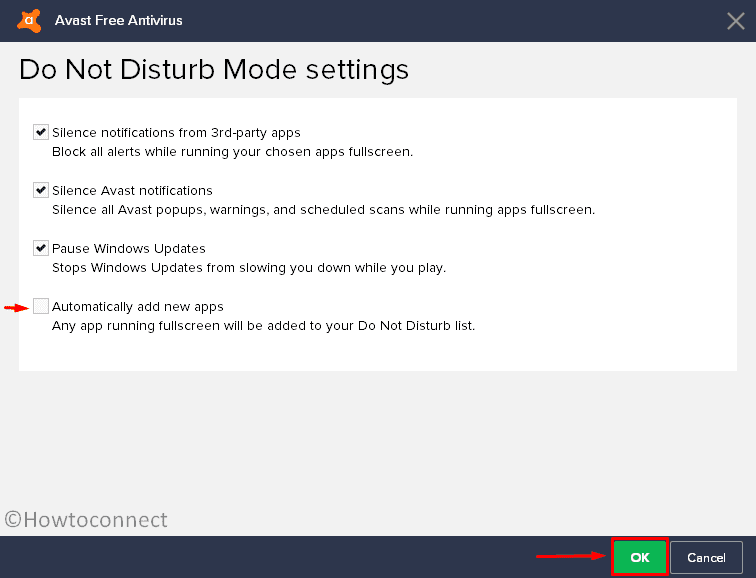This screenshot has height=578, width=756.
Task: Click 'Silence all Avast popups, warnings' description
Action: click(x=324, y=210)
